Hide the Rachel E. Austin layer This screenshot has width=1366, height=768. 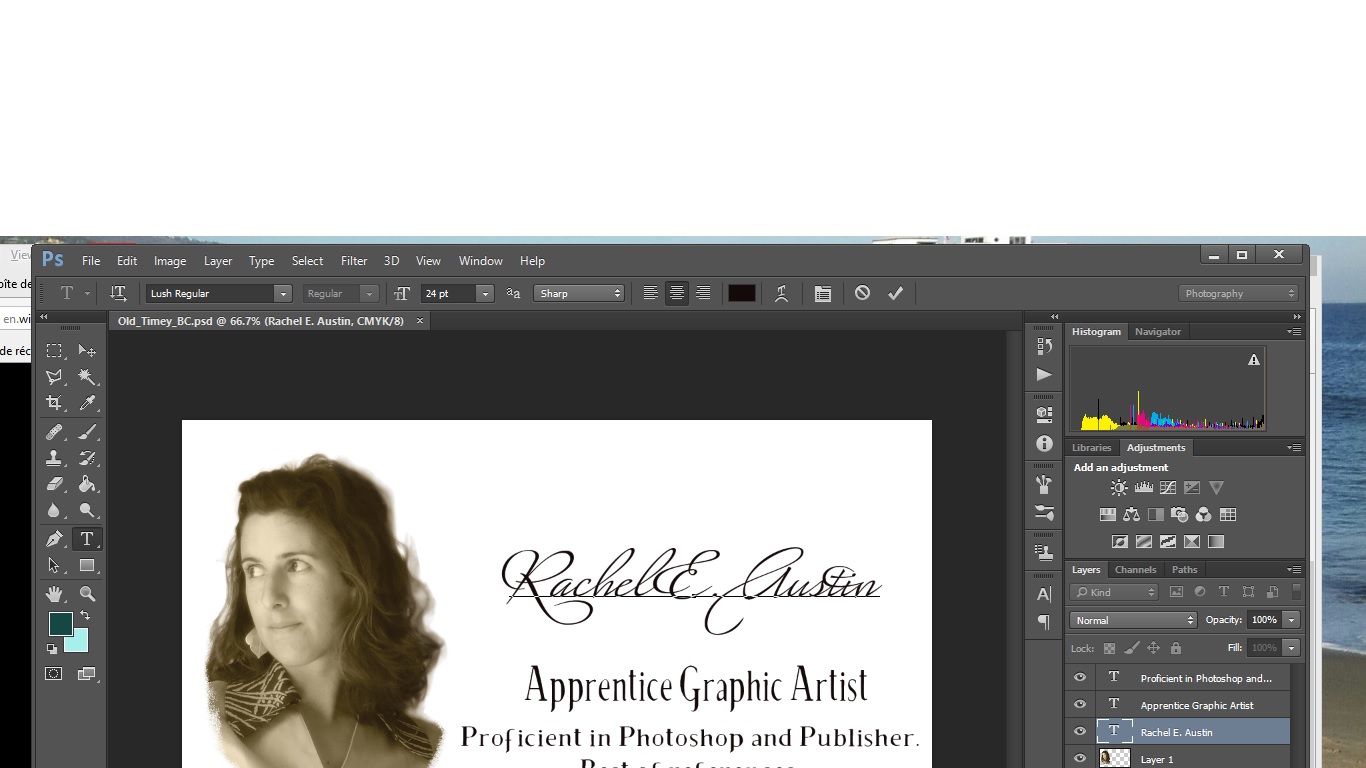pyautogui.click(x=1080, y=732)
